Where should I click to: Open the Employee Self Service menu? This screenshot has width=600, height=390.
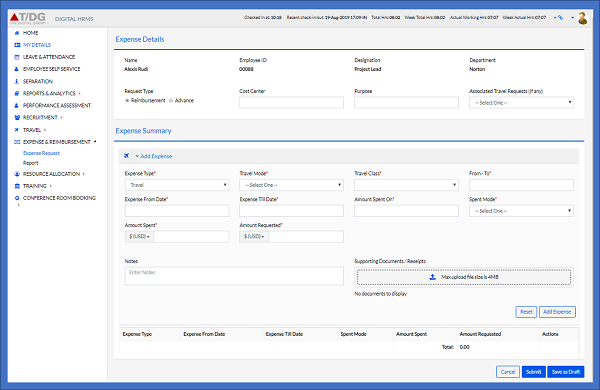pyautogui.click(x=52, y=69)
